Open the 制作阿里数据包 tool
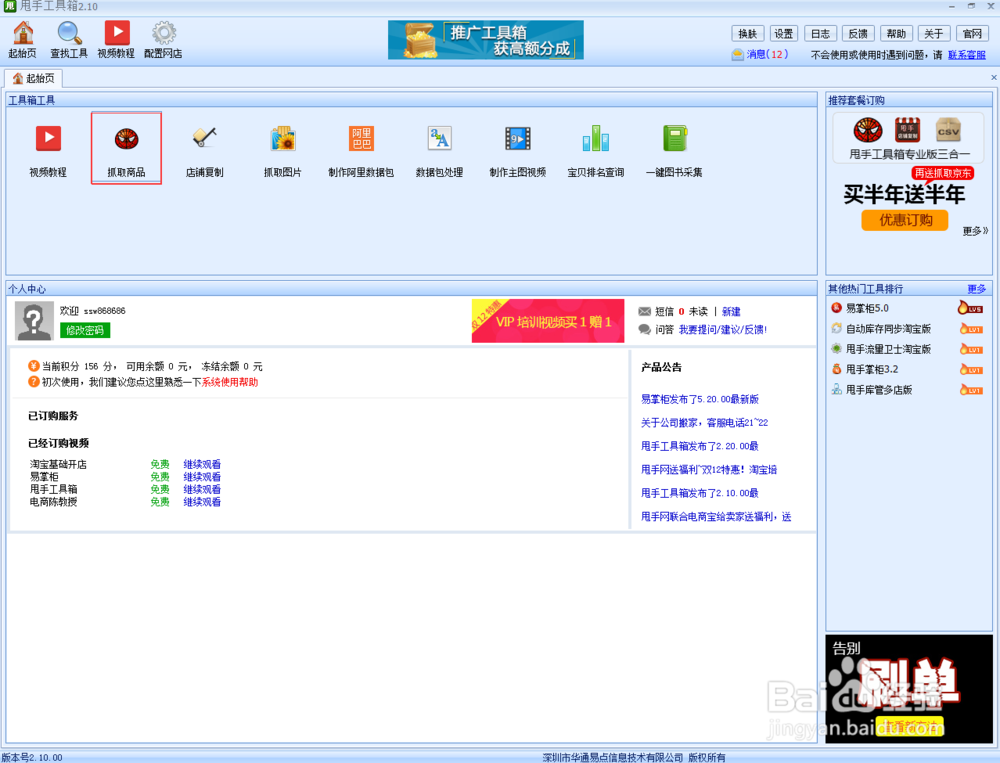1000x763 pixels. click(361, 151)
